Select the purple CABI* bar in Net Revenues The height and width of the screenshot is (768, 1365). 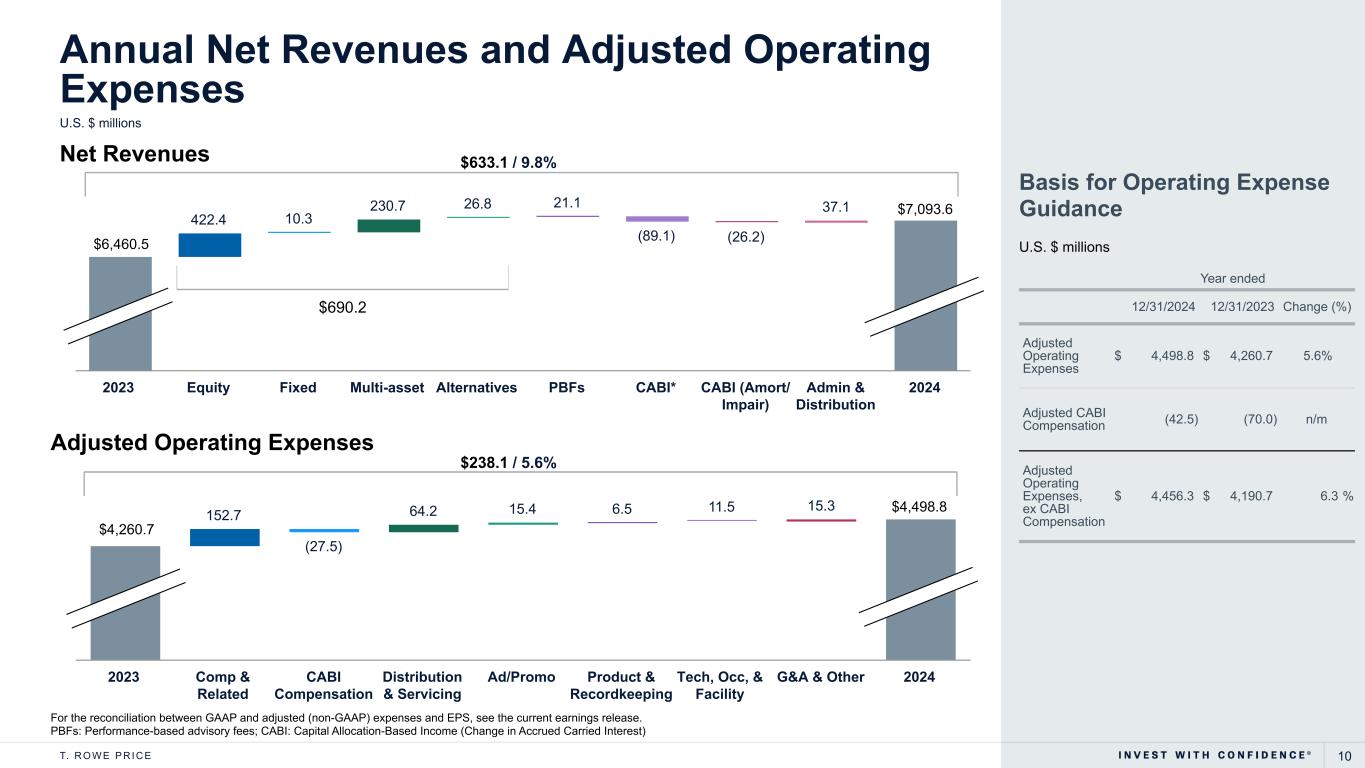pos(657,218)
